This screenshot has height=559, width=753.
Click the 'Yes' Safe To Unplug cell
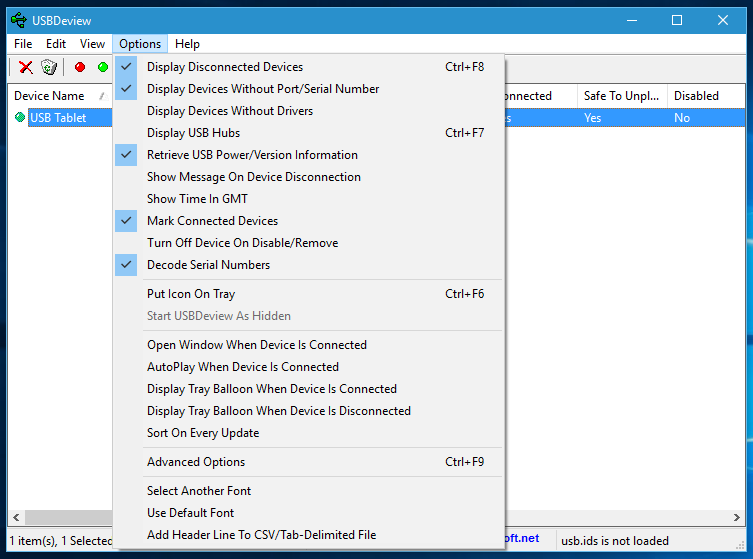coord(593,118)
